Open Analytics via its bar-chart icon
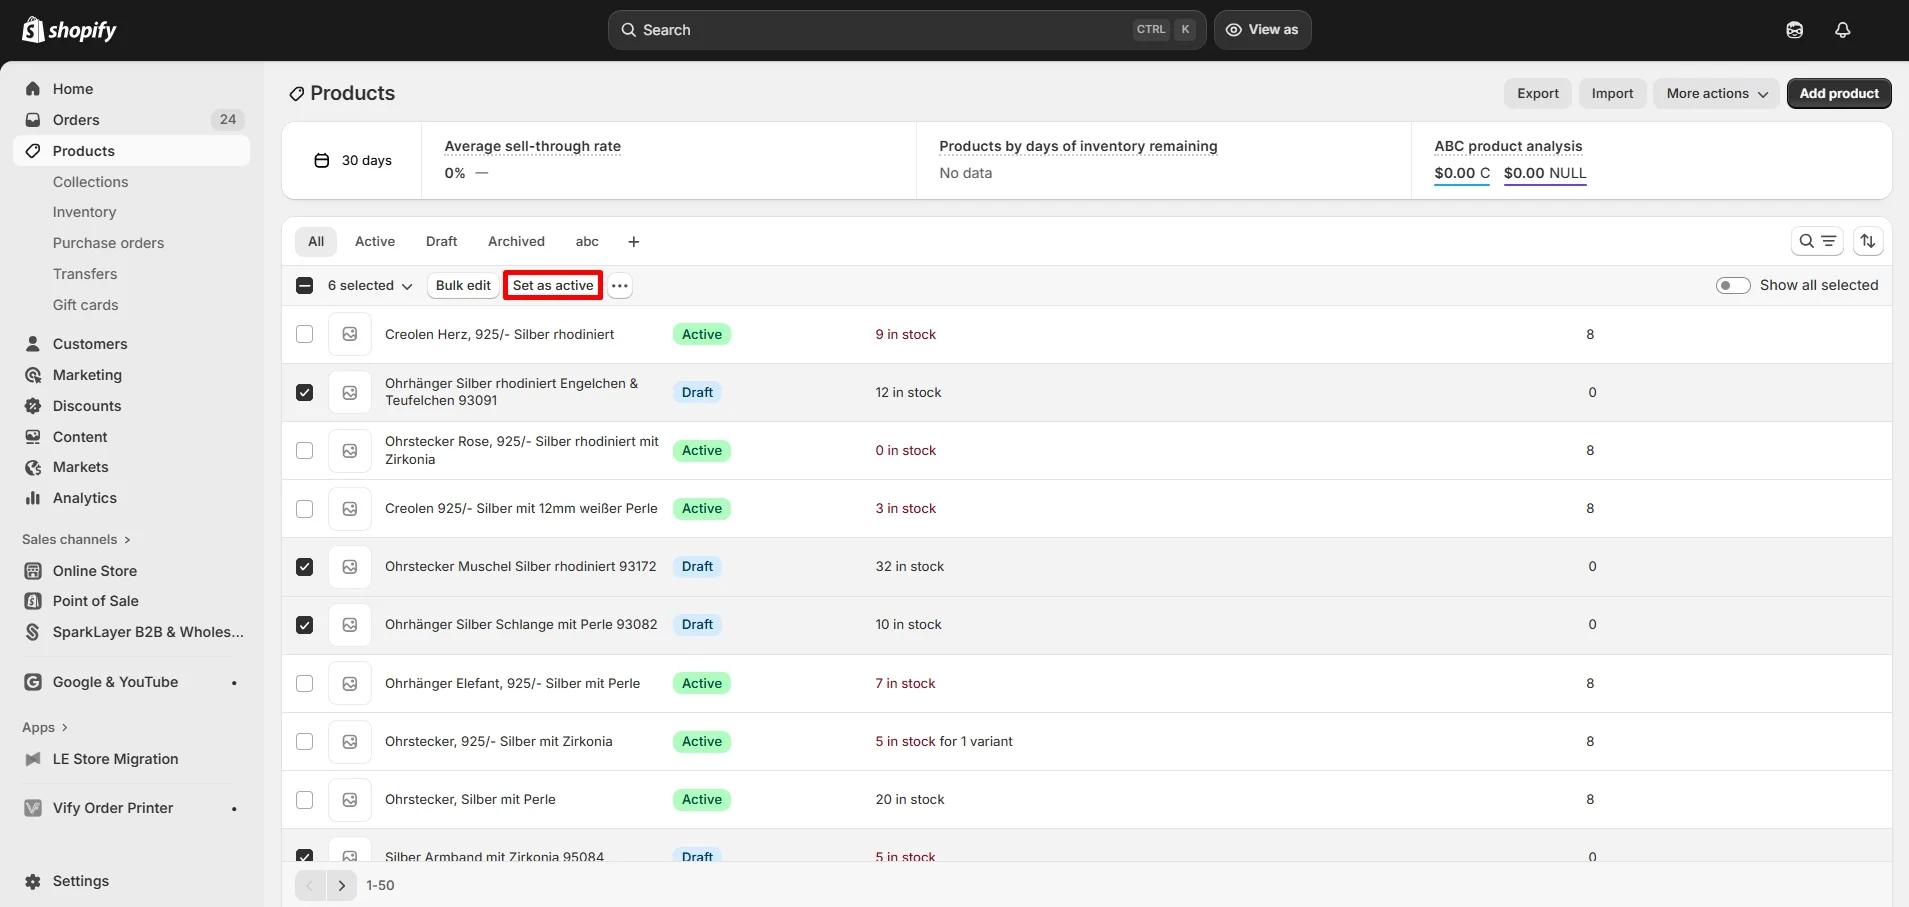1909x907 pixels. 33,497
